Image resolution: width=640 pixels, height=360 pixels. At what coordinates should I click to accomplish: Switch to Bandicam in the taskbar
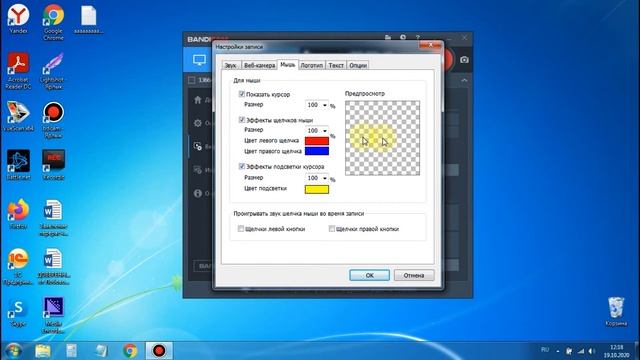coord(159,351)
